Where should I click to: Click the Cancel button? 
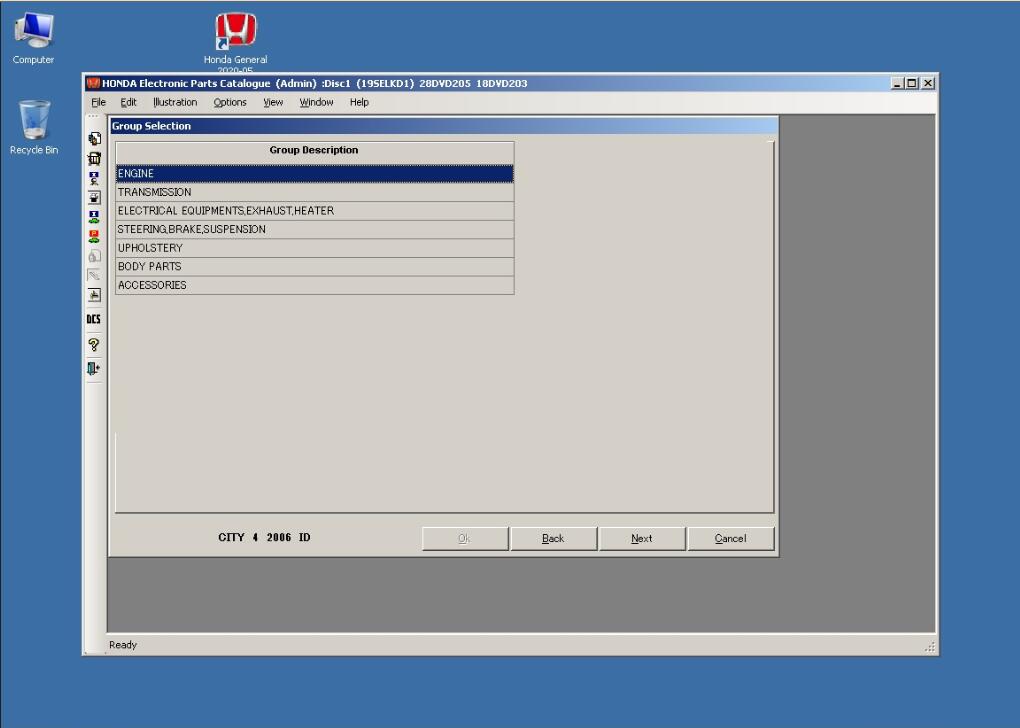[x=731, y=539]
